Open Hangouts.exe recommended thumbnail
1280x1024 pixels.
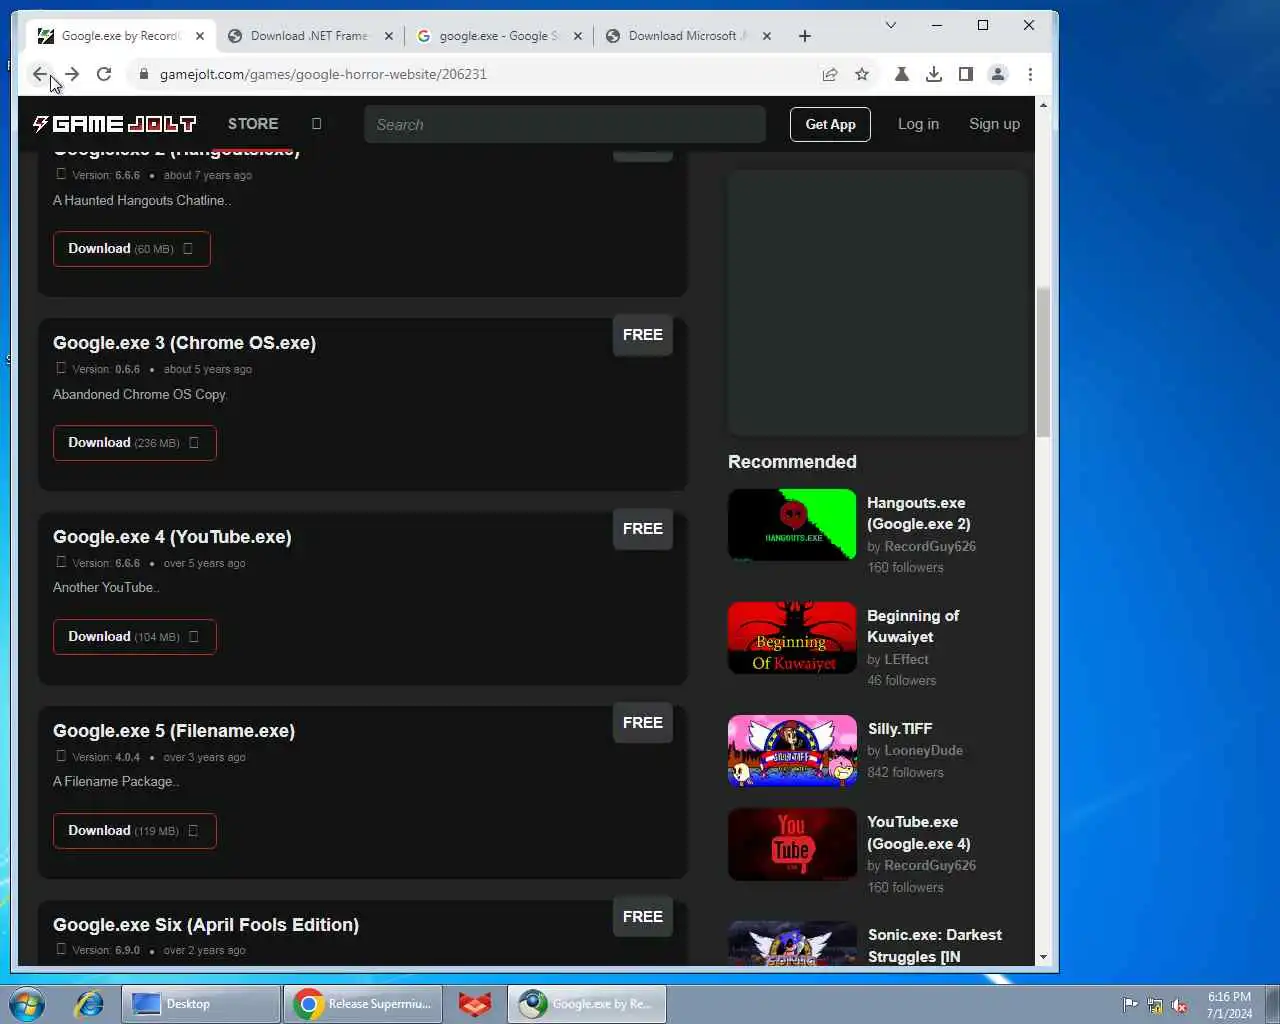pyautogui.click(x=792, y=525)
